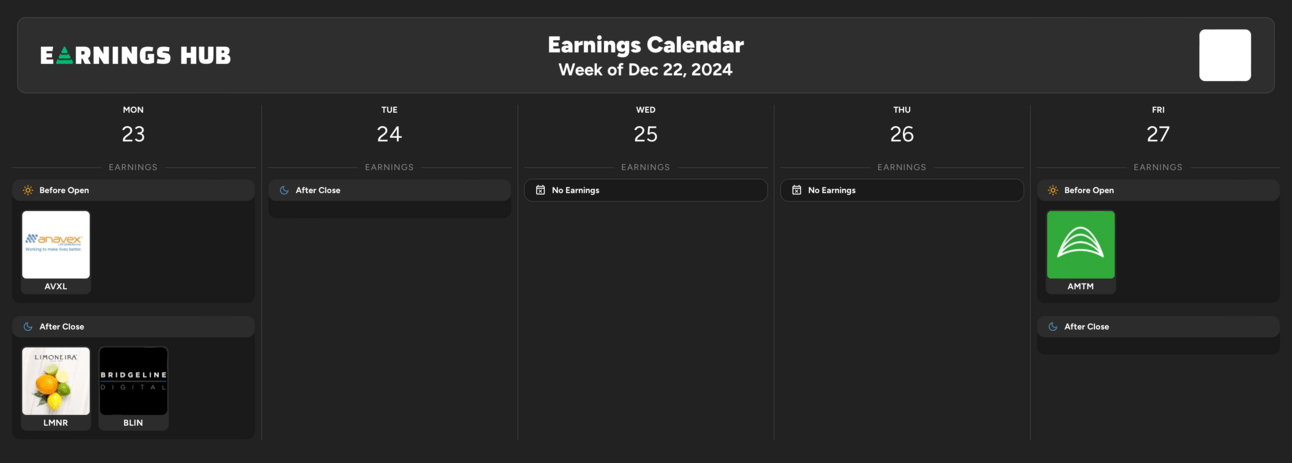
Task: Click the moon icon under Monday
Action: tap(28, 327)
